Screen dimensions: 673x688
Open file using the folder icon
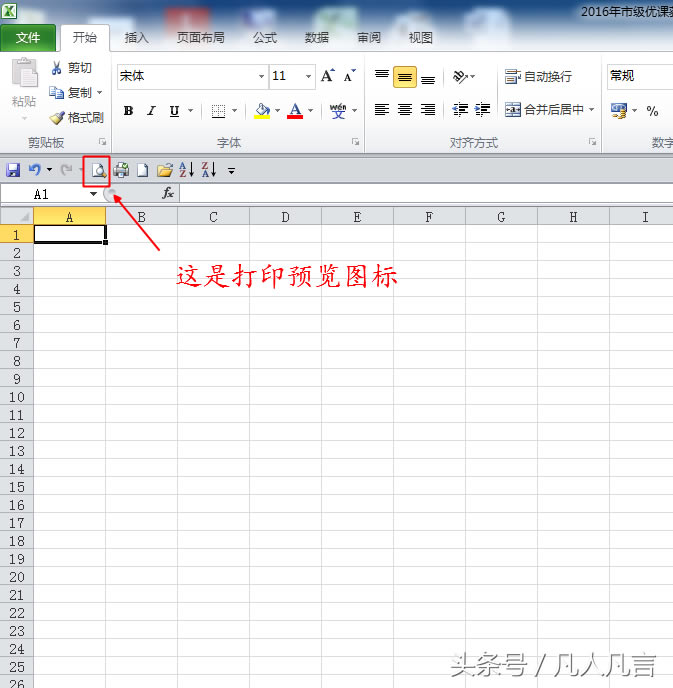click(165, 170)
